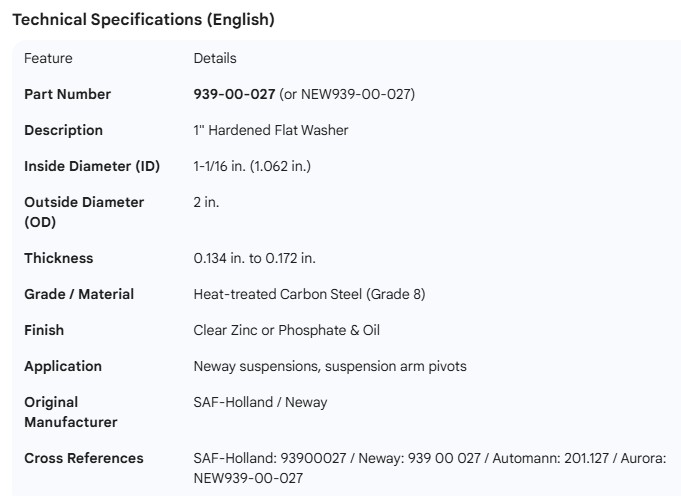The width and height of the screenshot is (681, 498).
Task: Click the 1-1/16 in. (1.062 in.) value
Action: (x=252, y=166)
